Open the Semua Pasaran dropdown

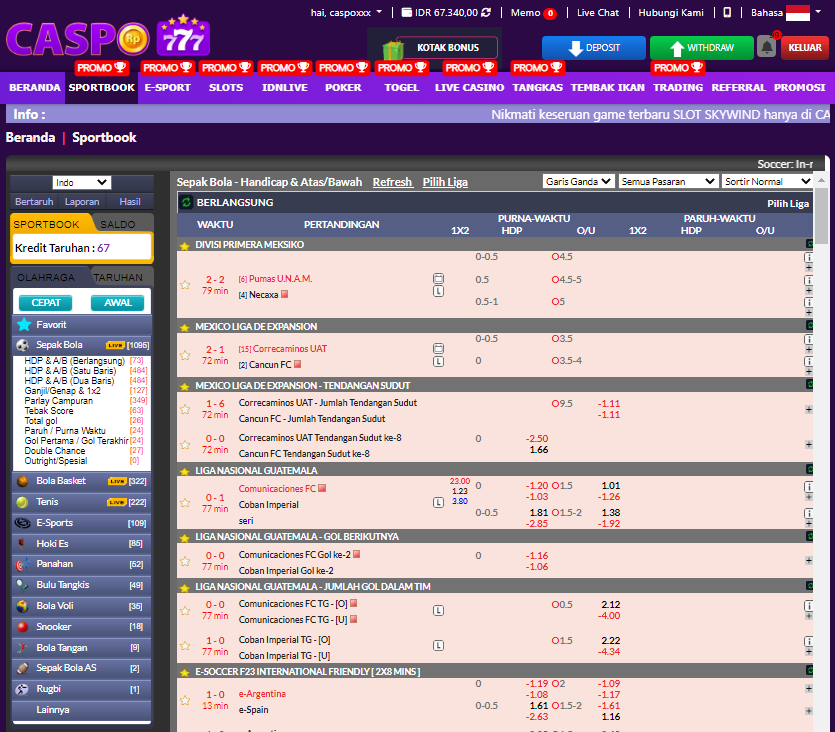click(x=668, y=182)
